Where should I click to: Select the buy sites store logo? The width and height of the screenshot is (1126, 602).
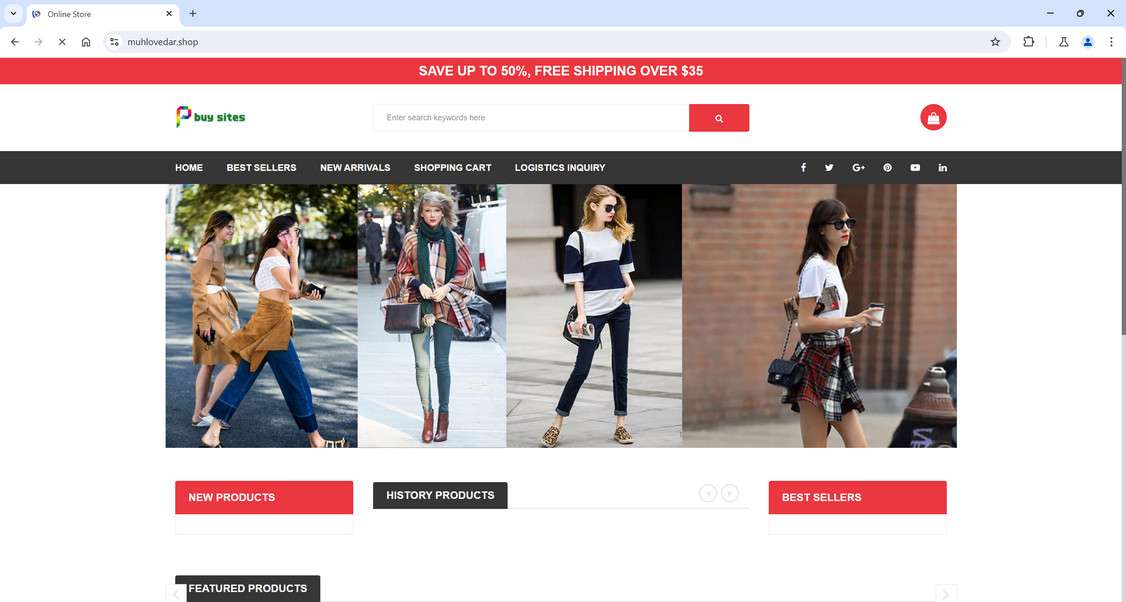click(x=210, y=116)
